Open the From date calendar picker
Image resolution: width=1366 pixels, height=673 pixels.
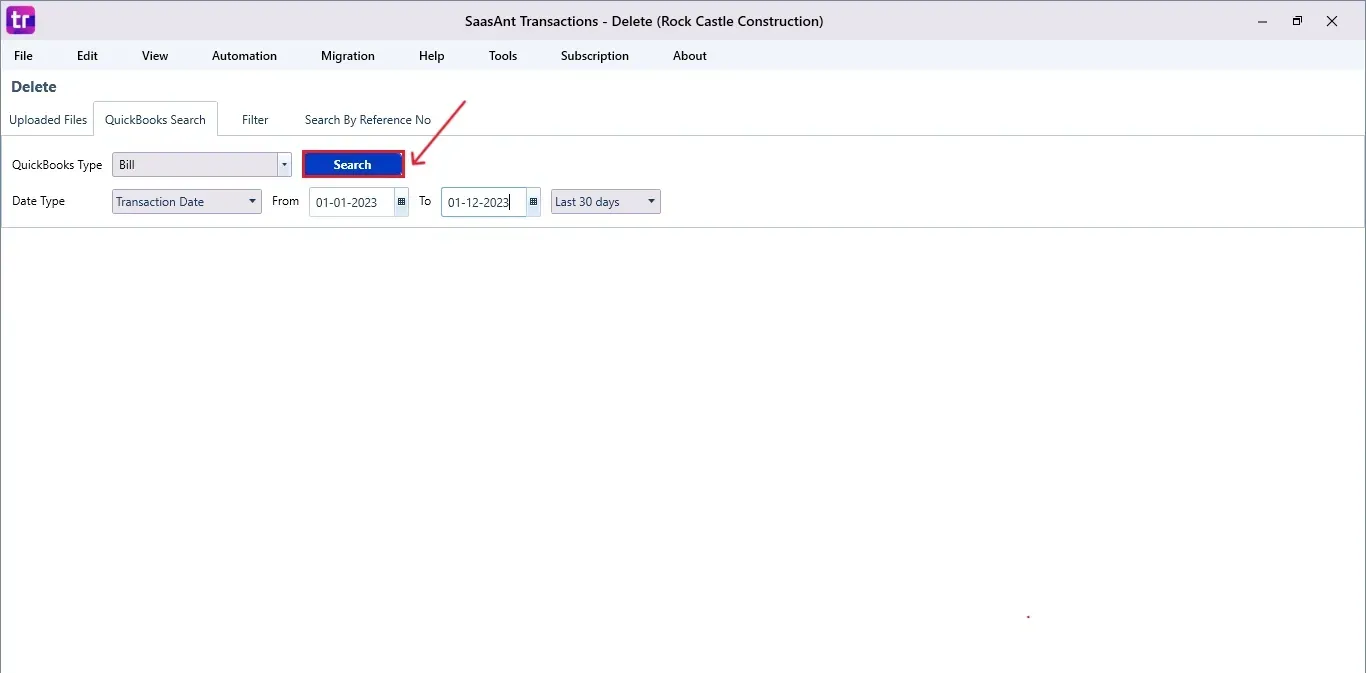(x=401, y=202)
